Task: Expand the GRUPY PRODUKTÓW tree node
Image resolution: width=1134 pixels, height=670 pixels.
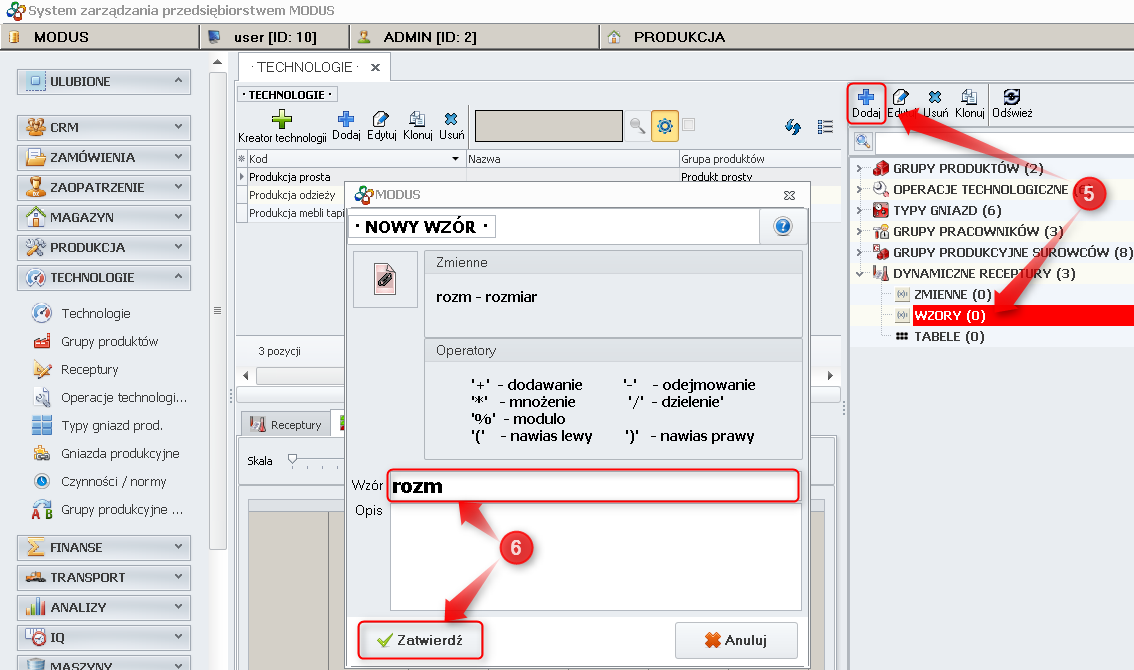Action: click(859, 168)
